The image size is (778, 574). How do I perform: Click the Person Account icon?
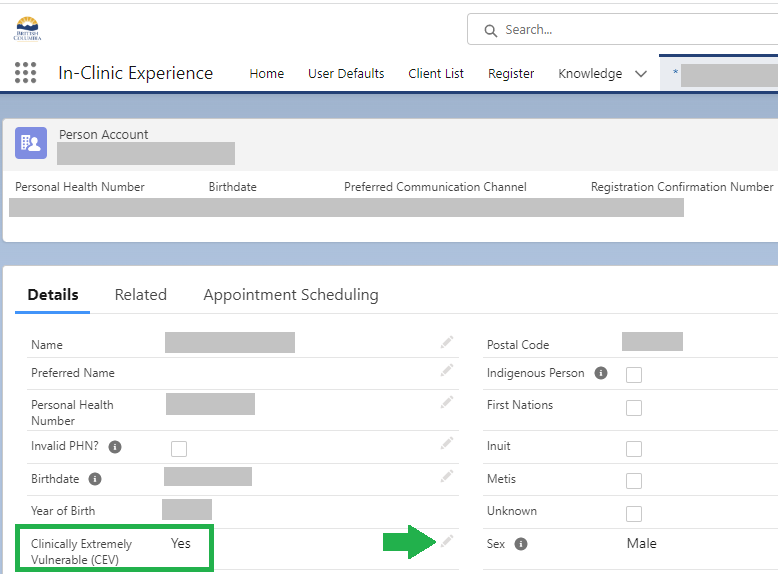pyautogui.click(x=31, y=143)
